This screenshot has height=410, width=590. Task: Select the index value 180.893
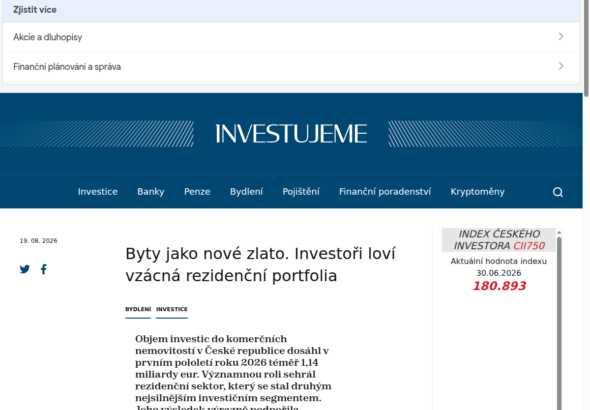[499, 286]
